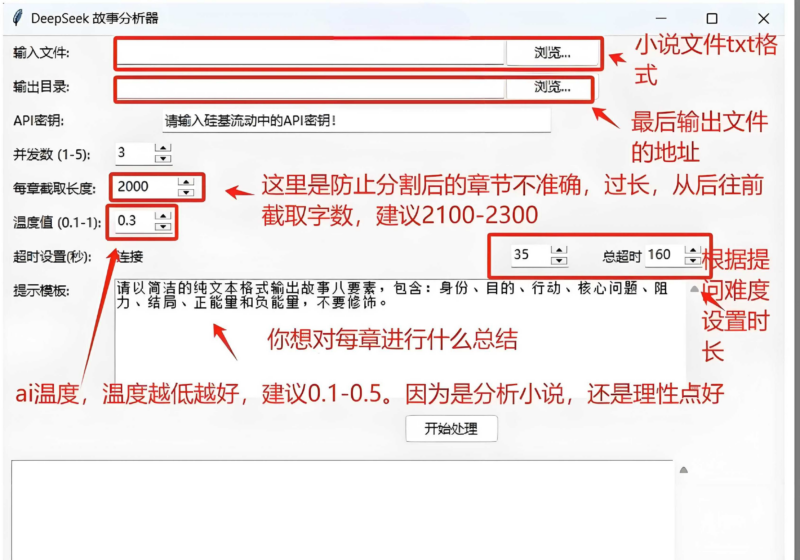Click into the API密钥 input field
Image resolution: width=800 pixels, height=560 pixels.
point(356,121)
